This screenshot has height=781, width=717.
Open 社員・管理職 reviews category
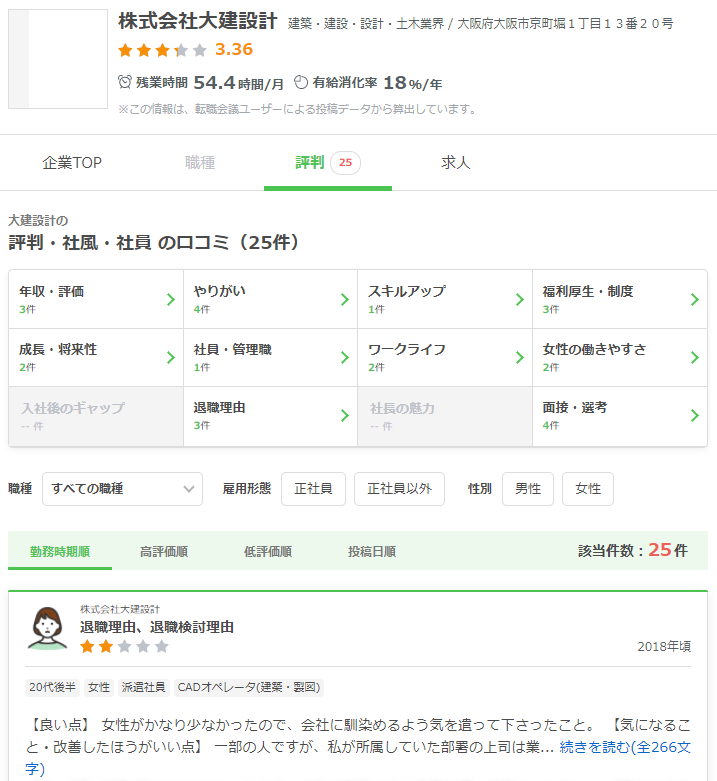pos(270,357)
